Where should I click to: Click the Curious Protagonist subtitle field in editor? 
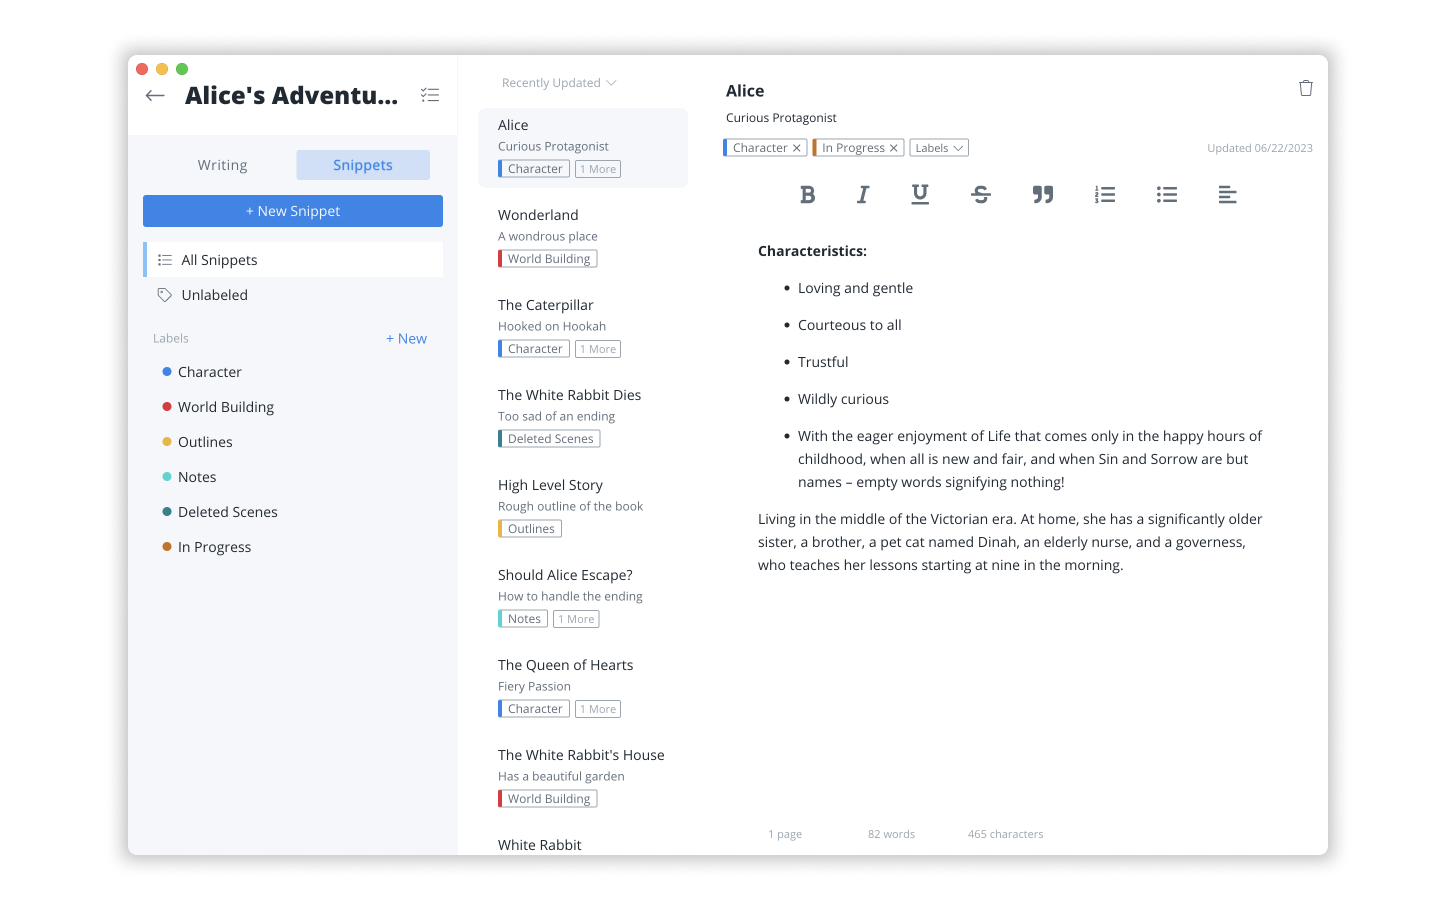[781, 118]
